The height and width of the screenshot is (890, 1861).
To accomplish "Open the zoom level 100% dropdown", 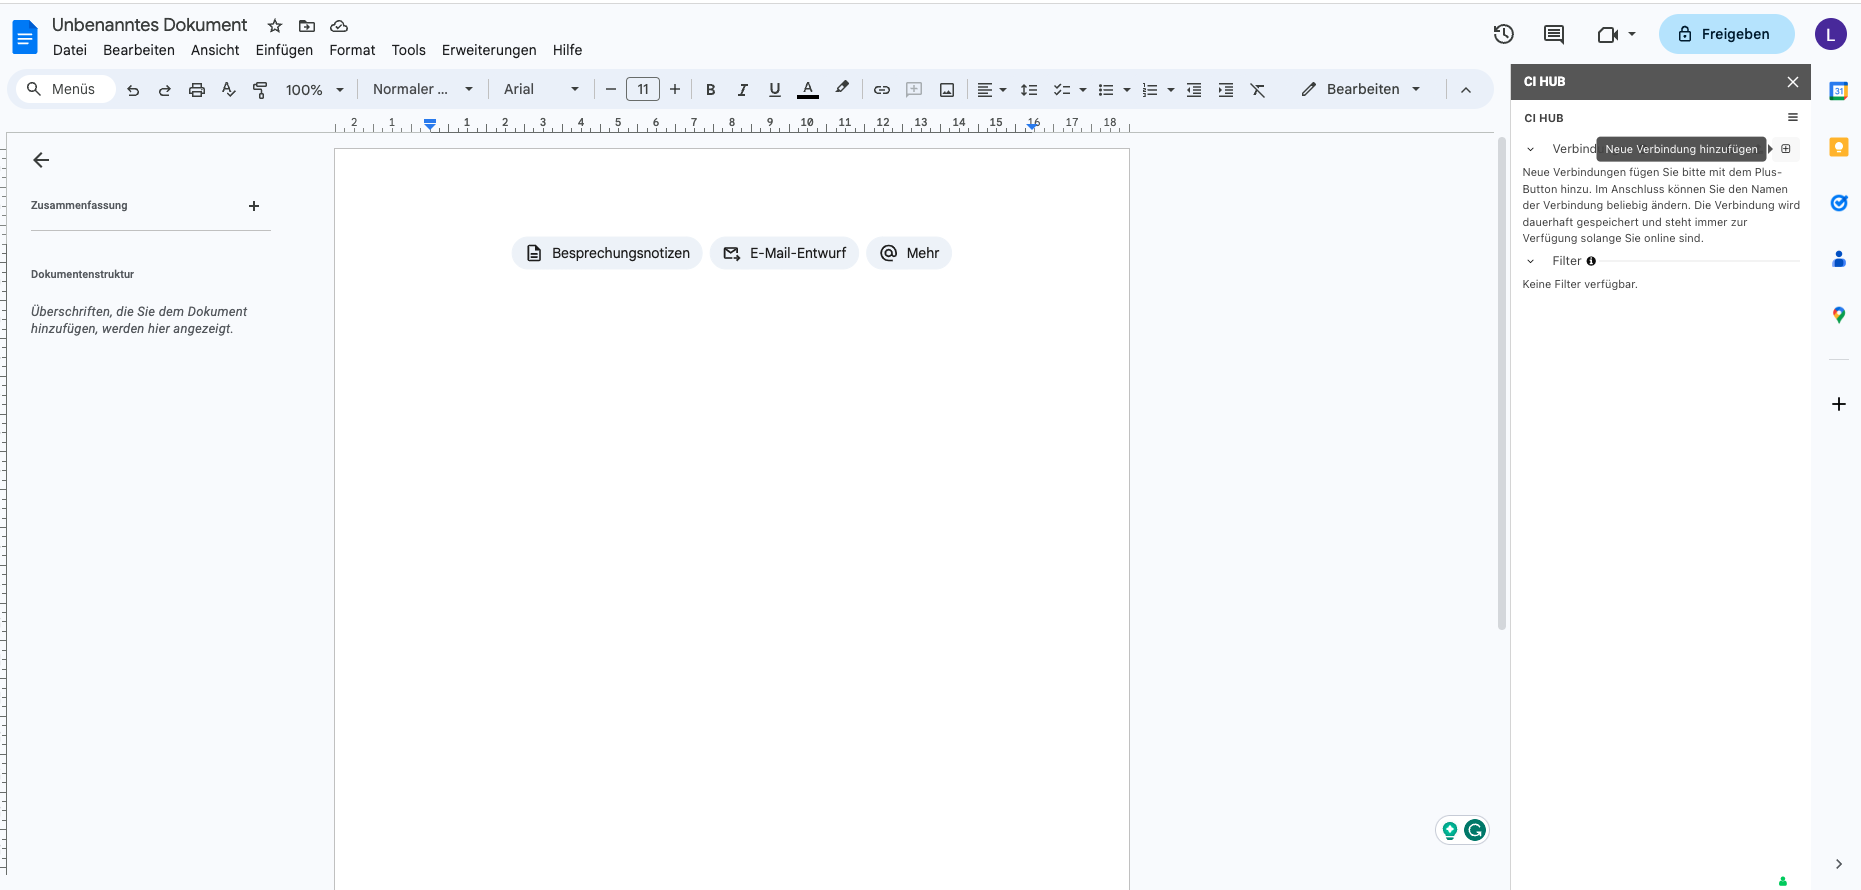I will [x=314, y=90].
